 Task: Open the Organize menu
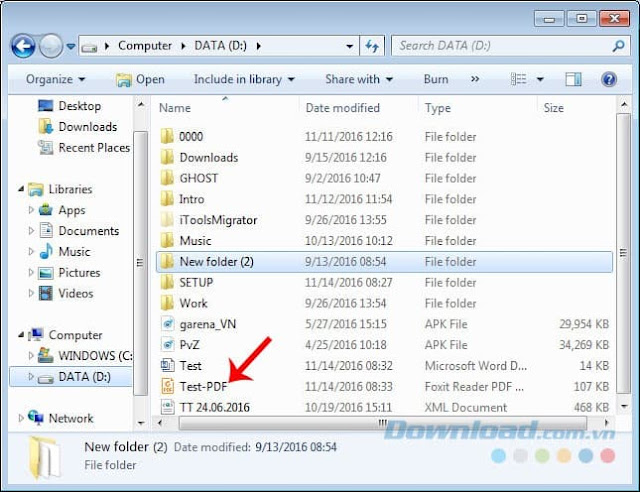[56, 79]
